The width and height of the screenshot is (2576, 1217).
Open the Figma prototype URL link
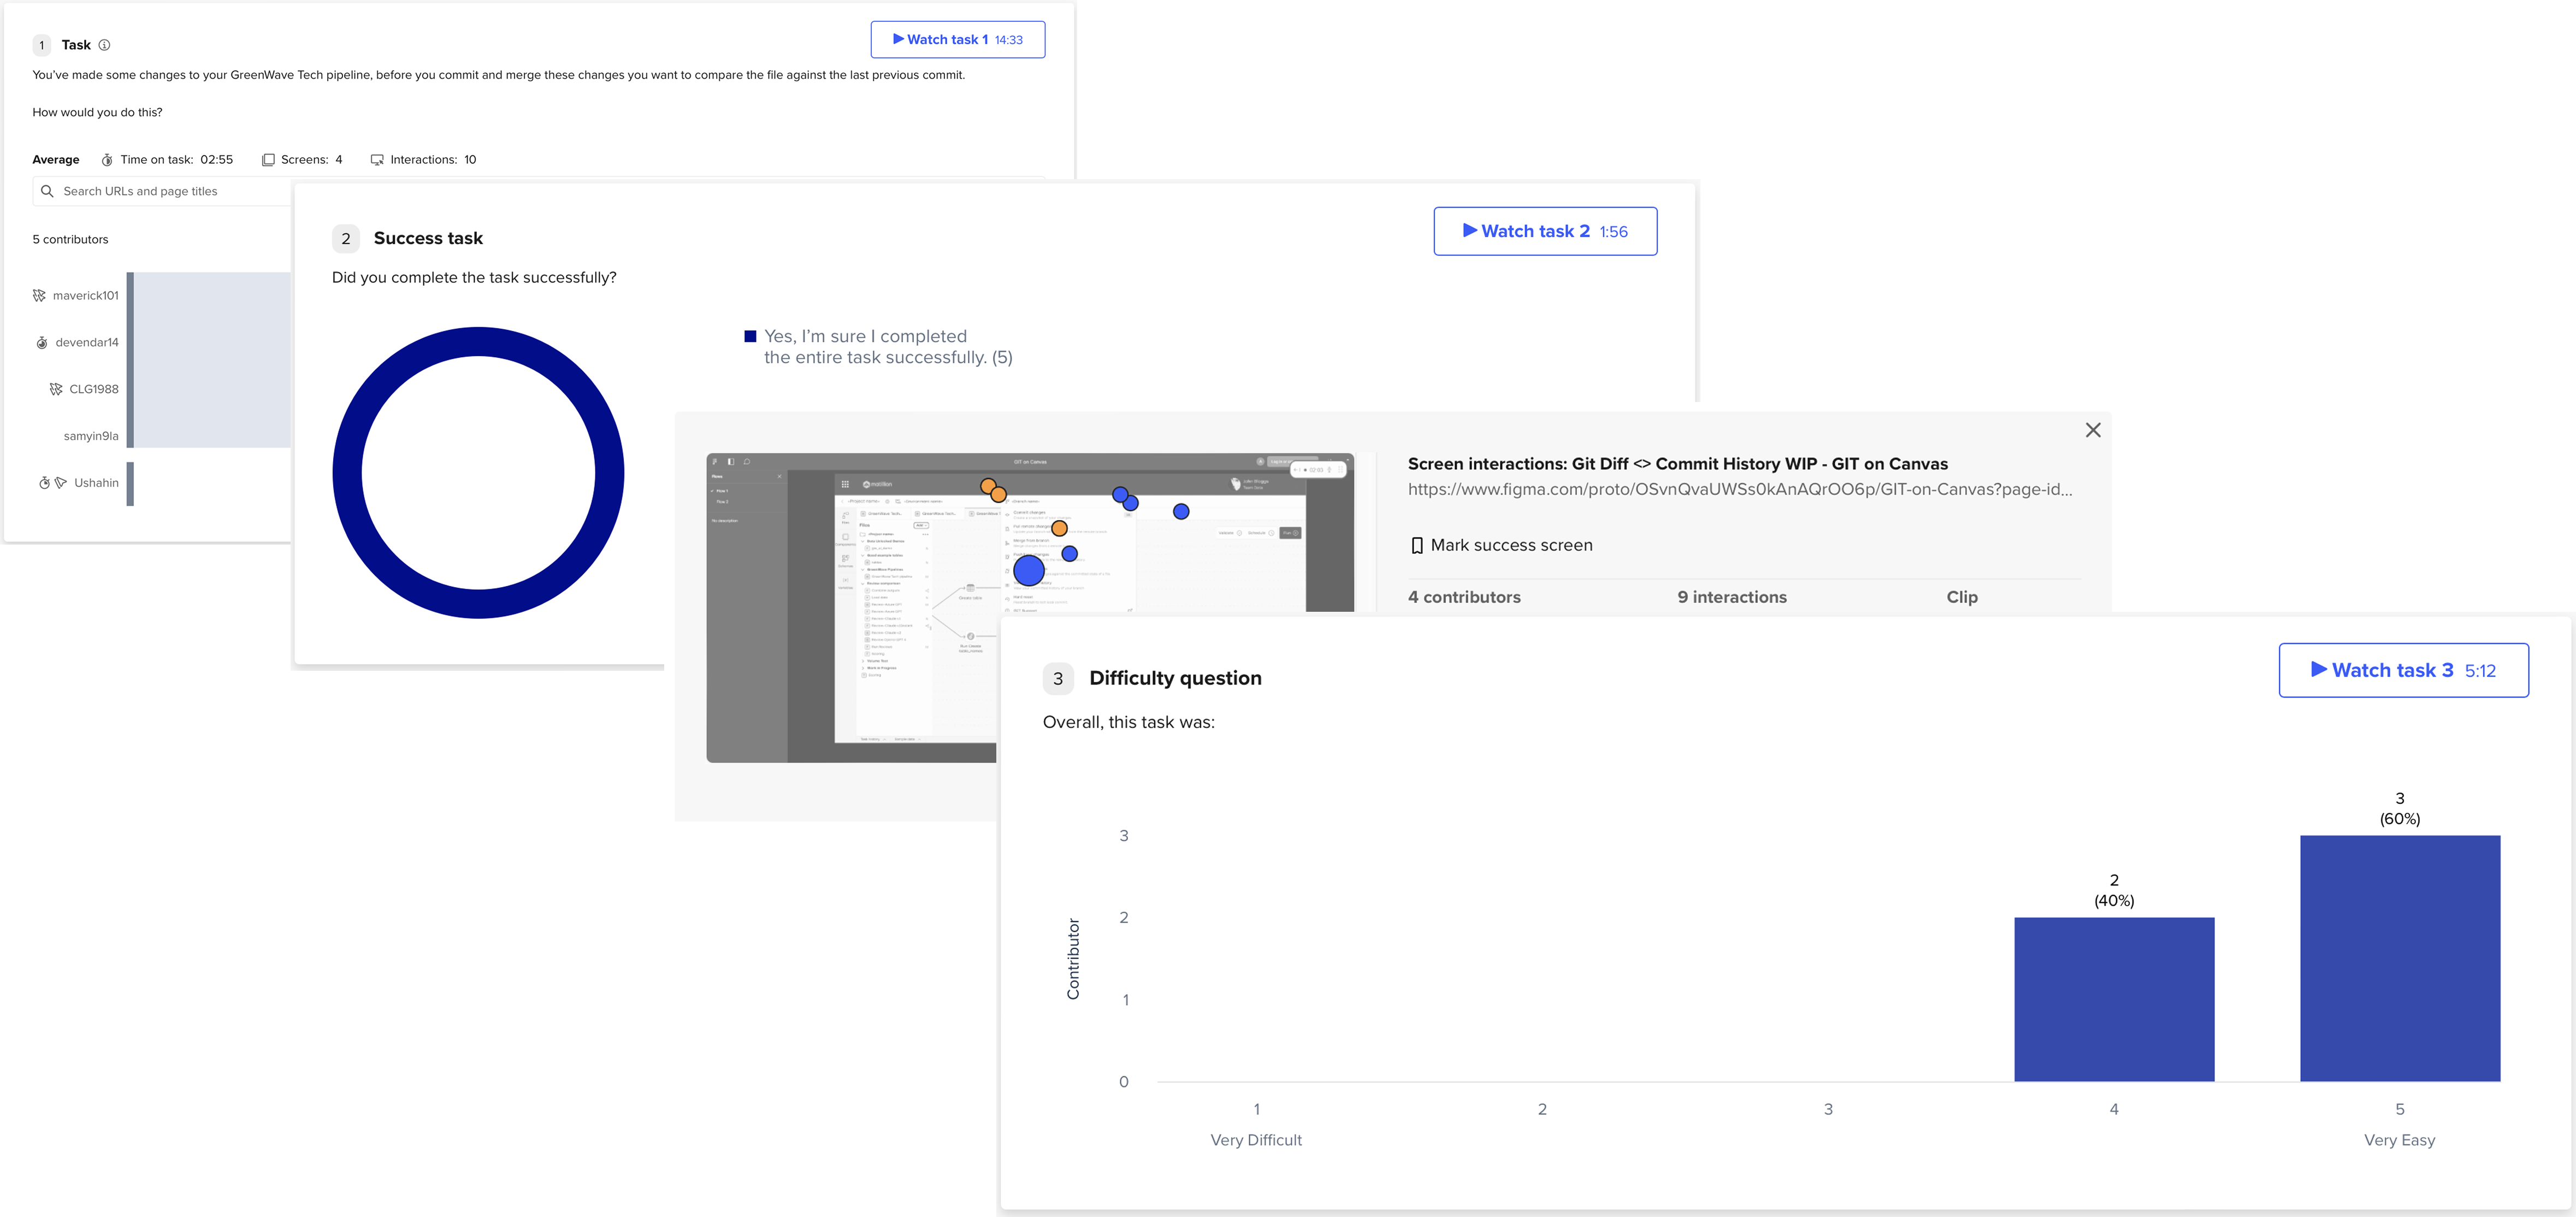pos(1740,489)
